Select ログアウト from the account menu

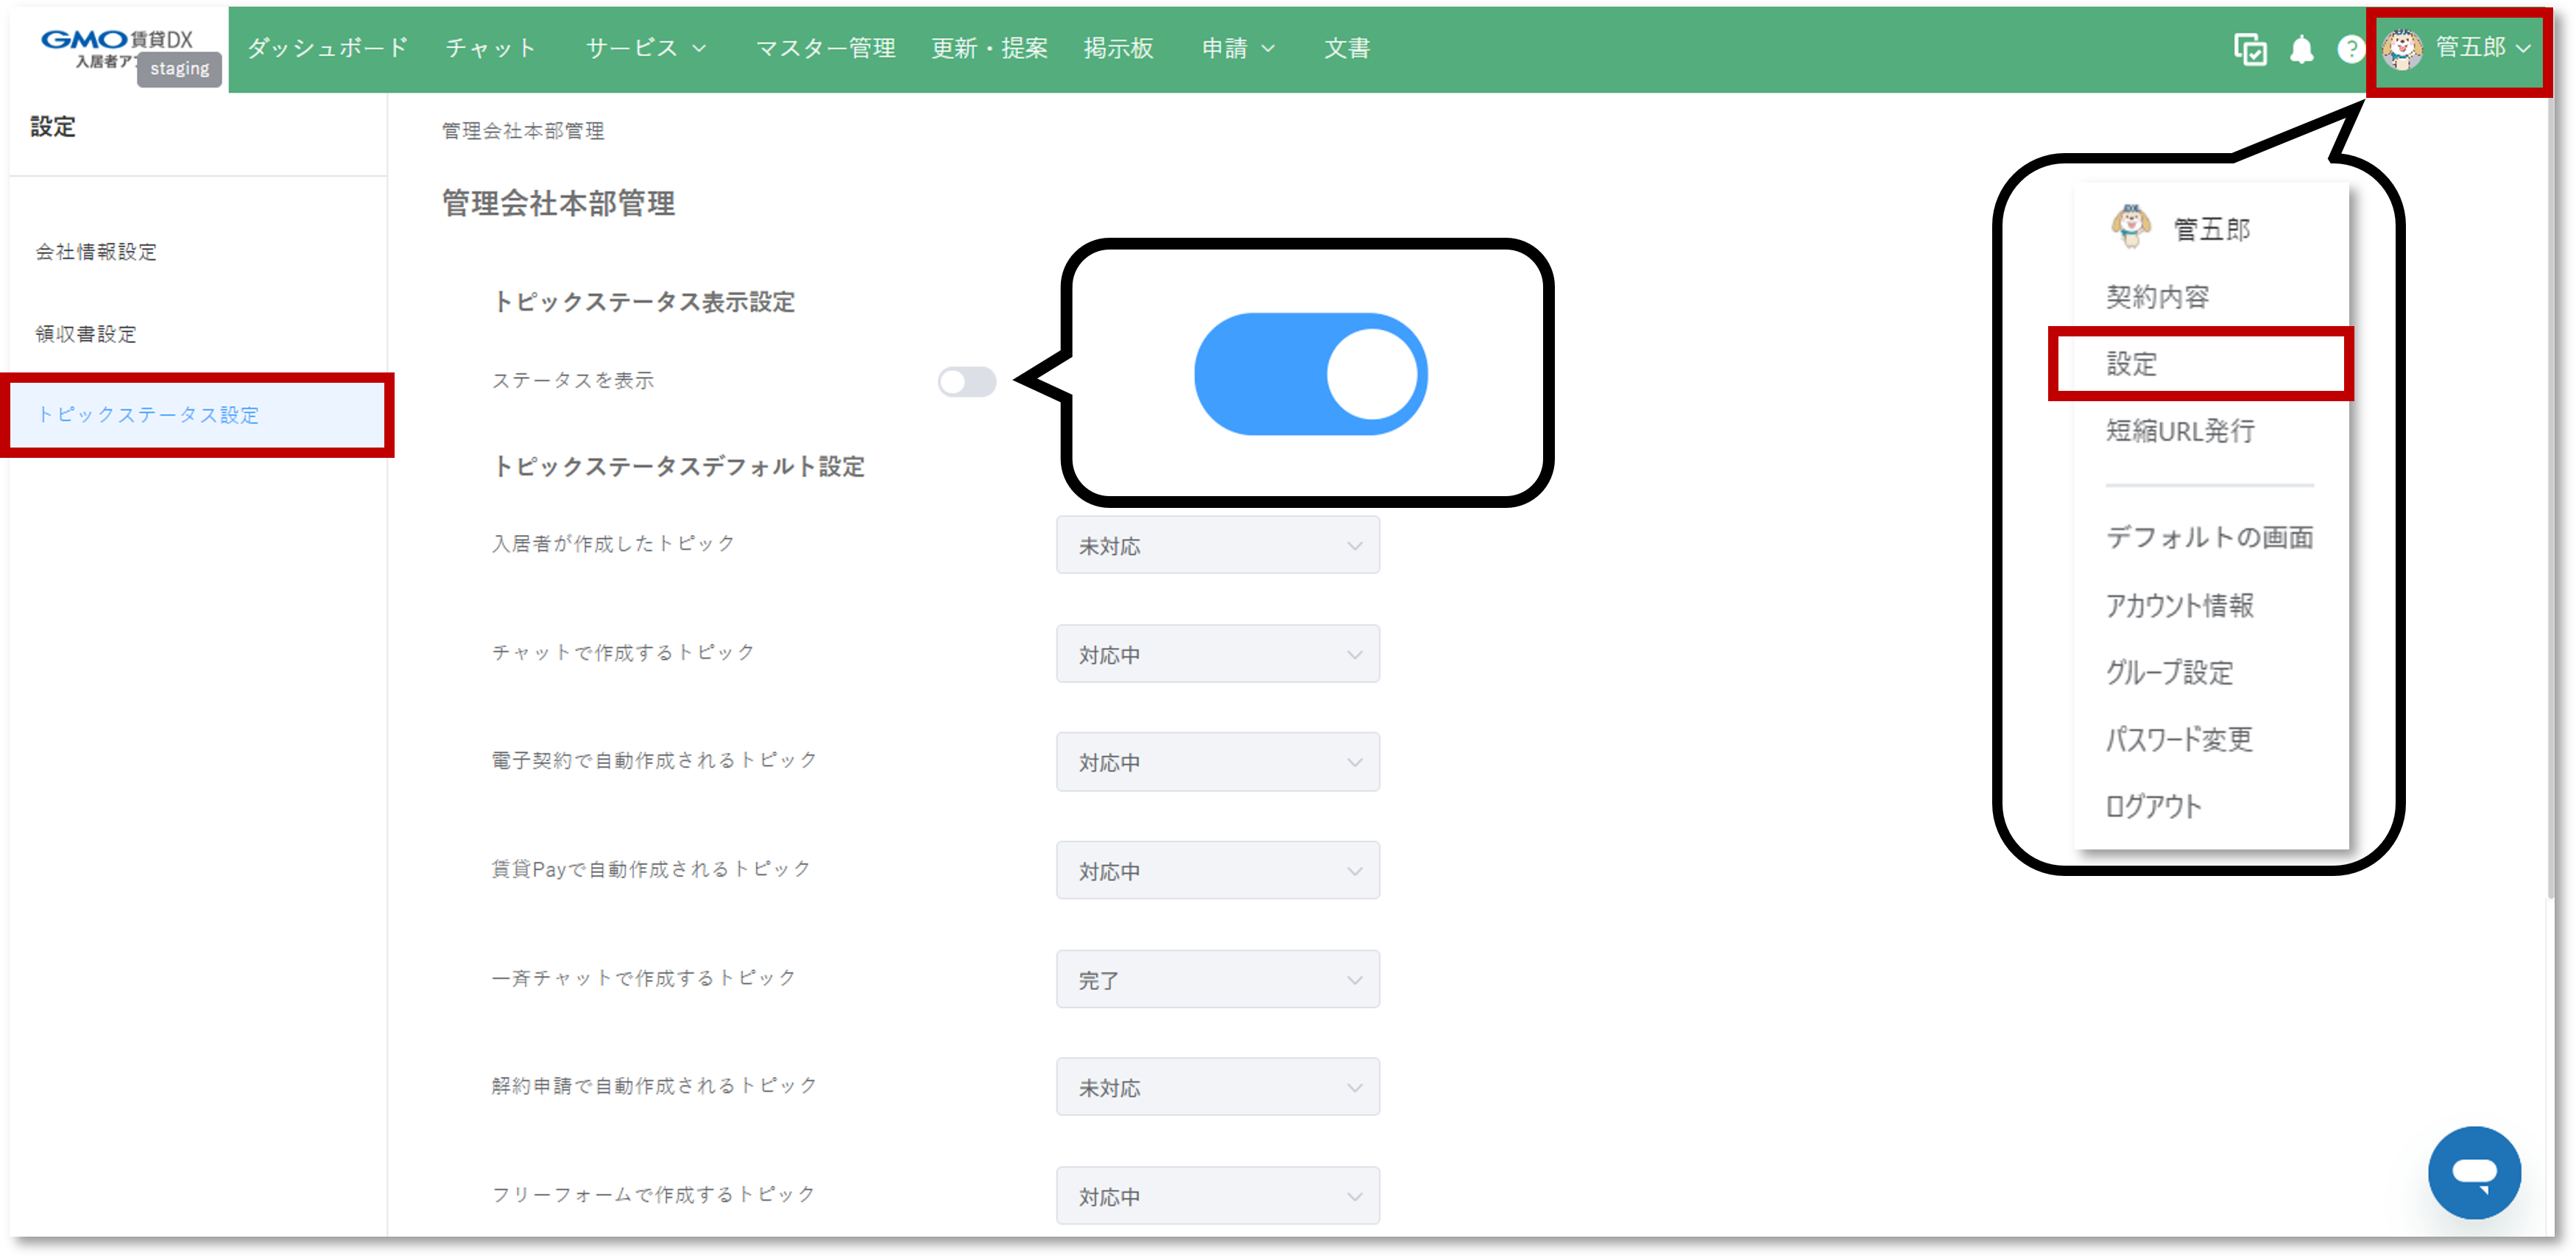point(2151,806)
